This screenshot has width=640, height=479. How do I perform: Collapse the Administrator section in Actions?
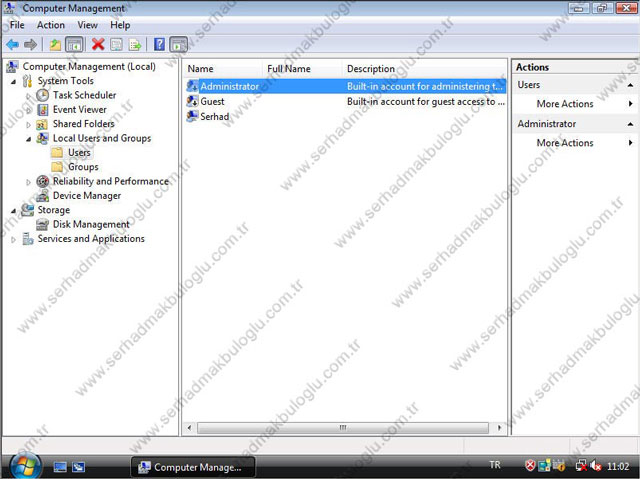click(630, 124)
